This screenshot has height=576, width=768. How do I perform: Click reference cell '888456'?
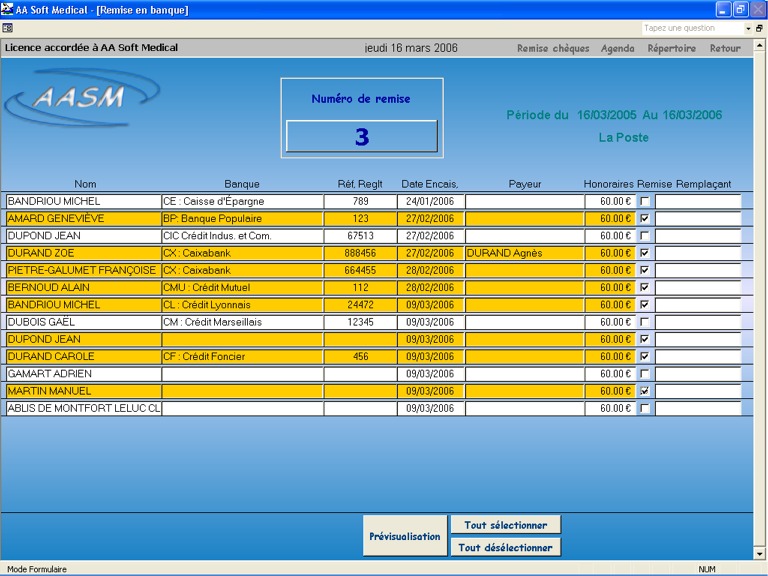pyautogui.click(x=360, y=253)
